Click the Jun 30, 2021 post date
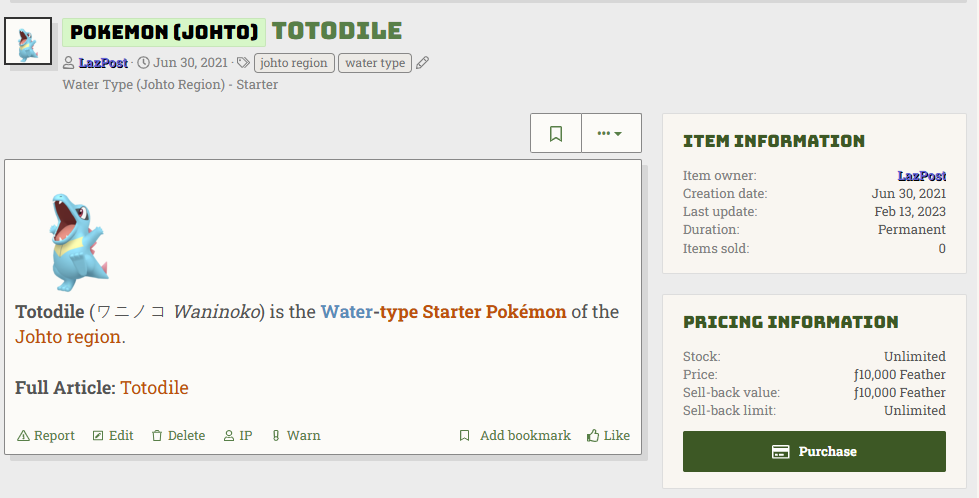 [190, 63]
